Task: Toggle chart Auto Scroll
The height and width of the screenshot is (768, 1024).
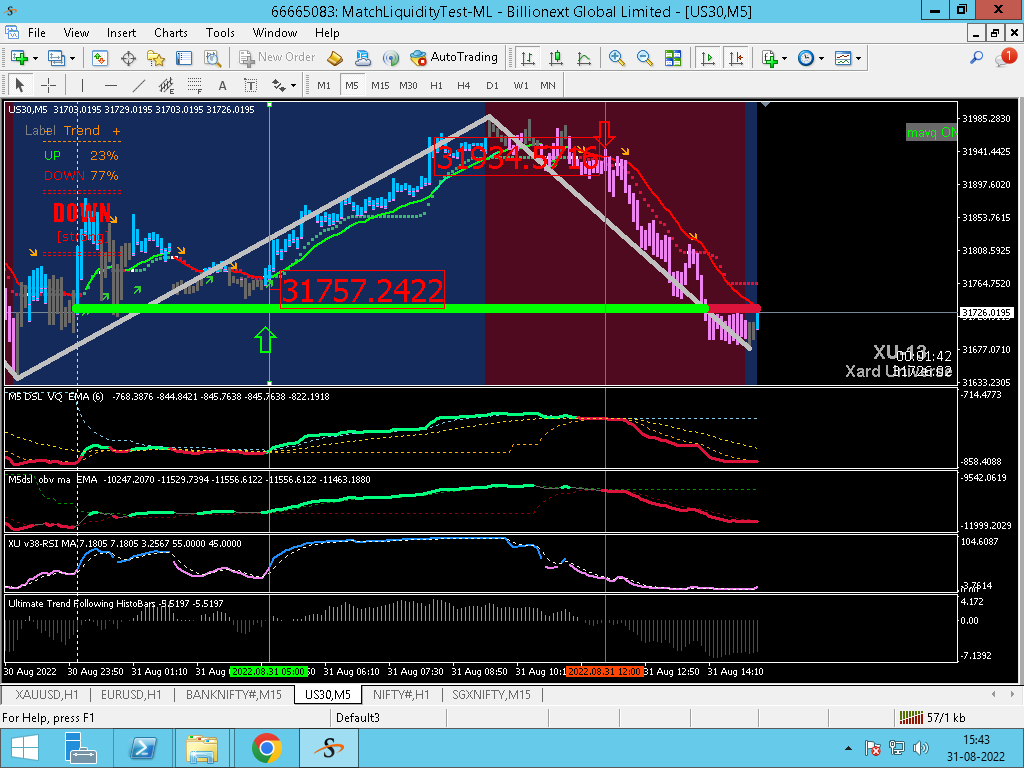Action: [709, 58]
